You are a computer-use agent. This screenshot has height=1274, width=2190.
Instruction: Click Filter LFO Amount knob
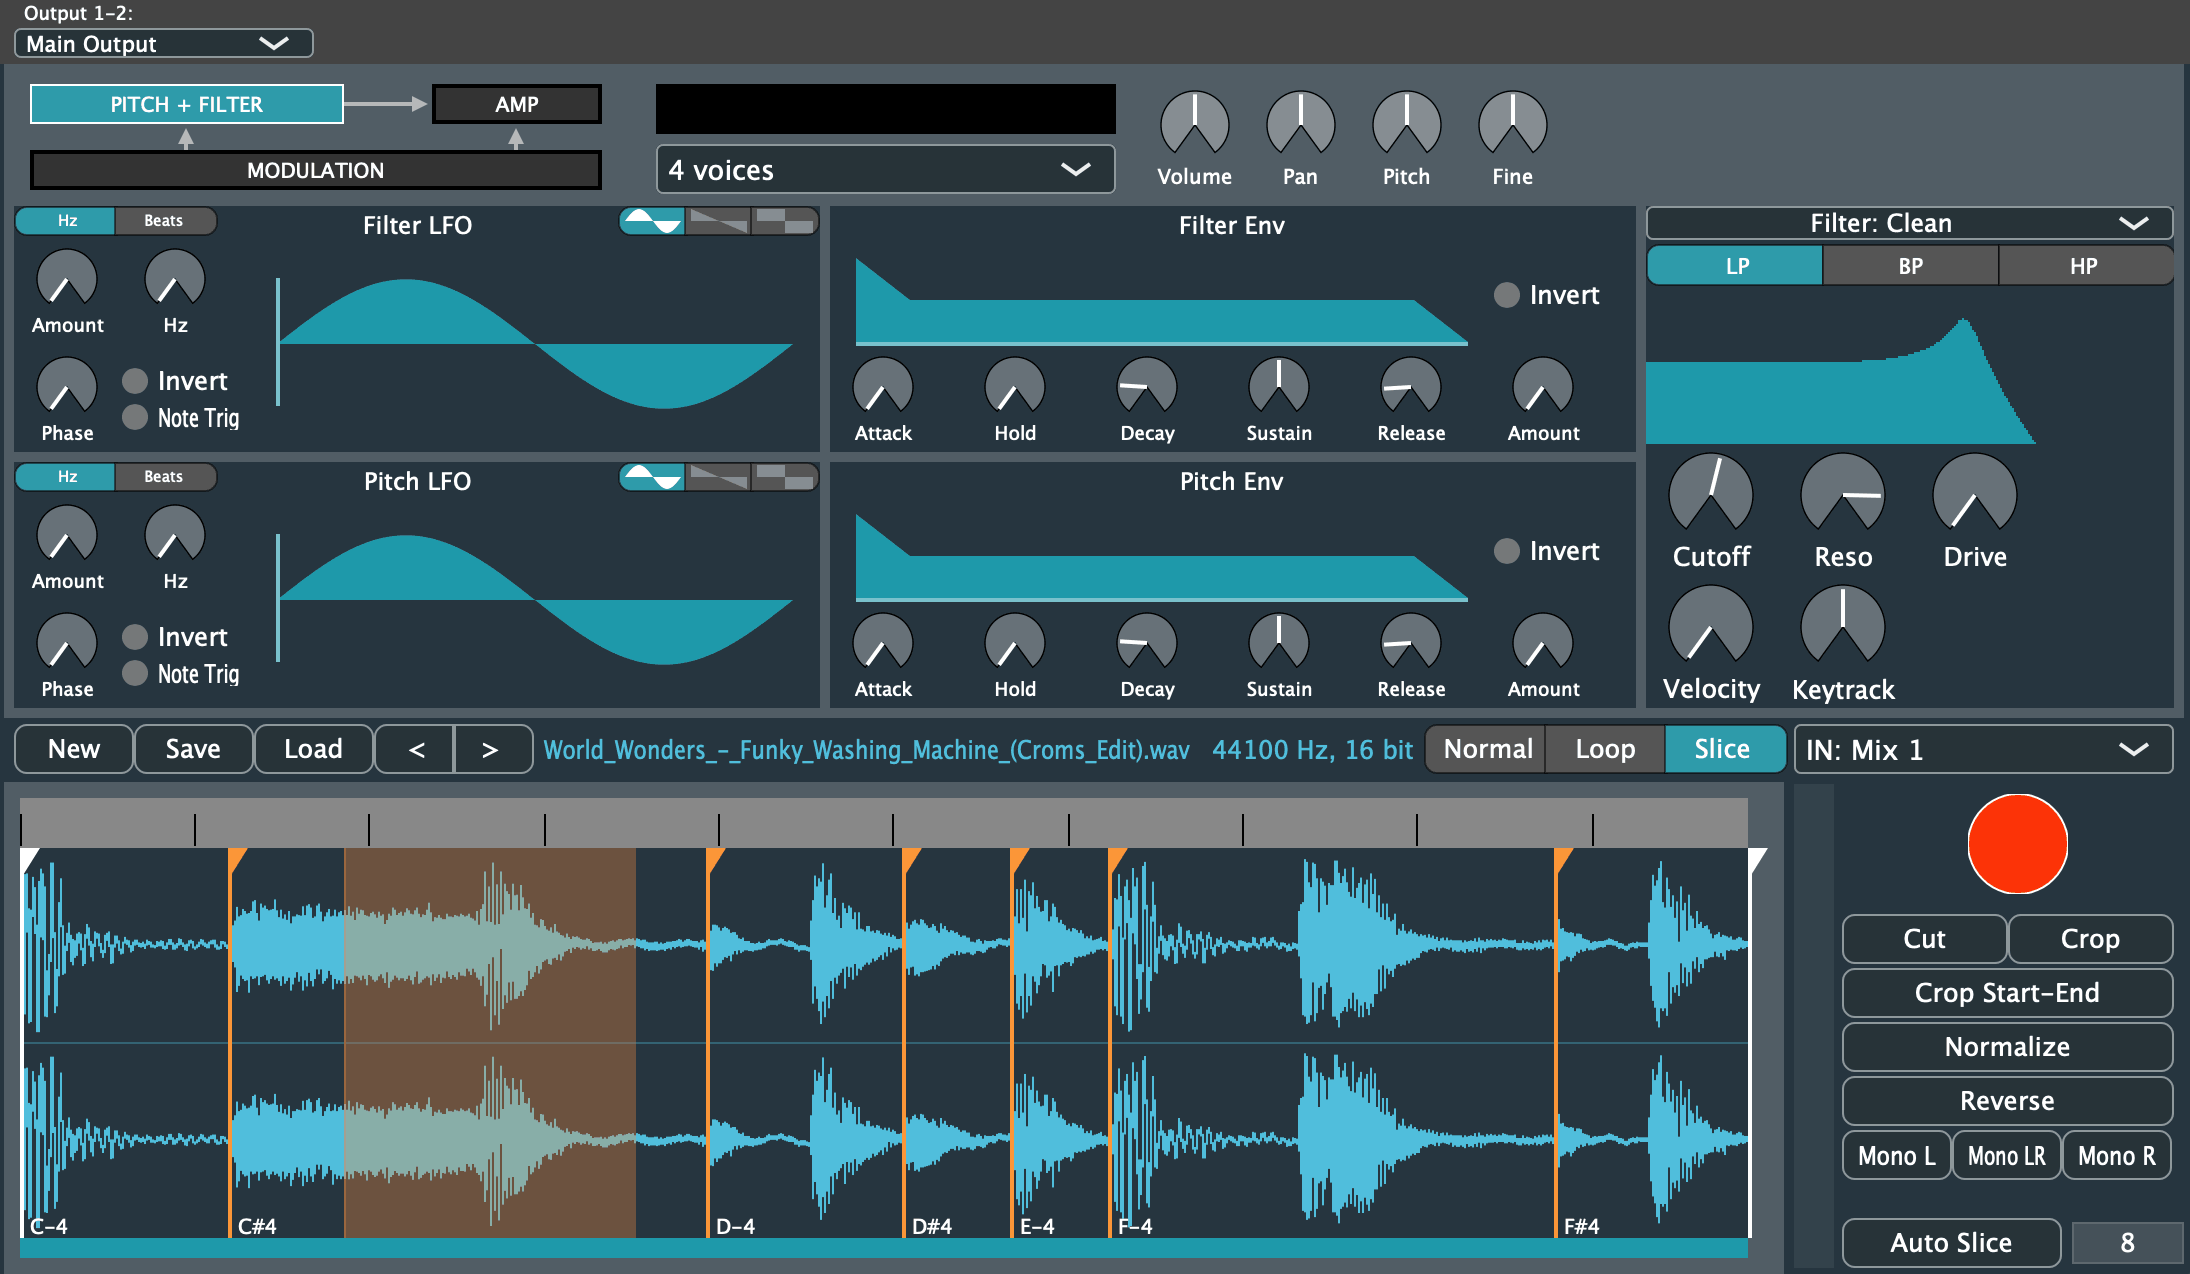click(67, 278)
